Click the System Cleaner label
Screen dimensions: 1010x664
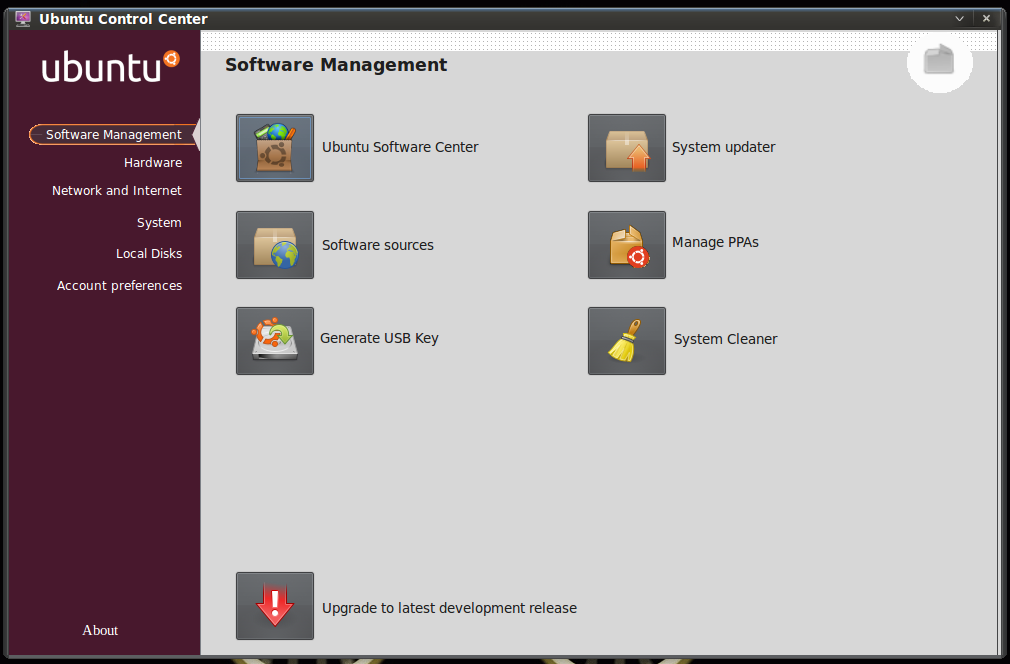725,339
